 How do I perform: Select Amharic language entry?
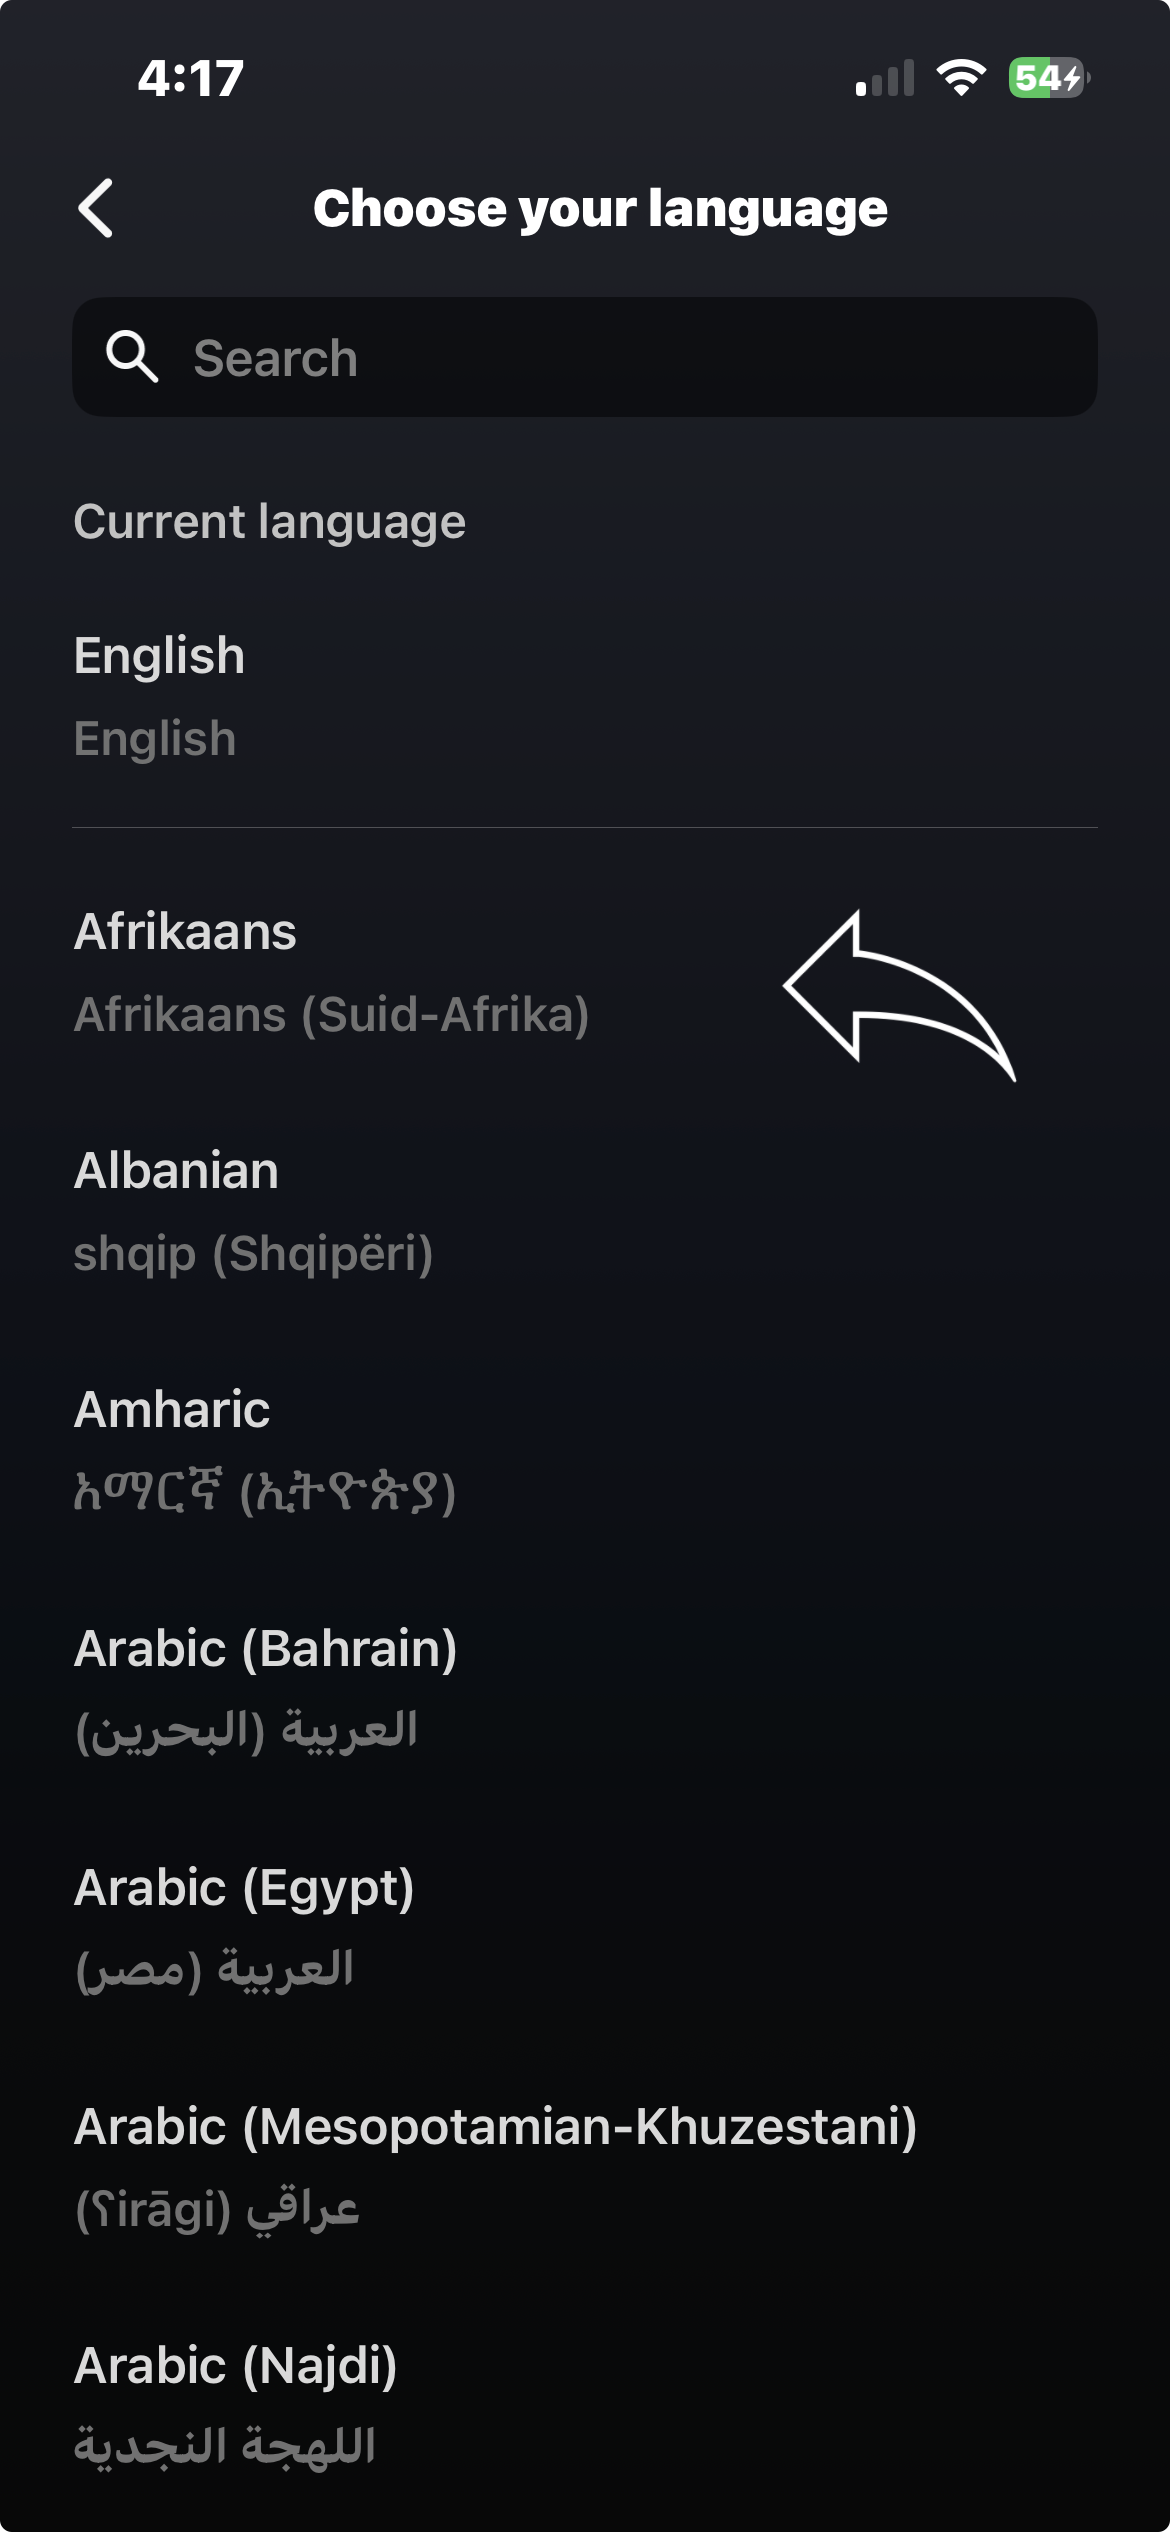172,1410
